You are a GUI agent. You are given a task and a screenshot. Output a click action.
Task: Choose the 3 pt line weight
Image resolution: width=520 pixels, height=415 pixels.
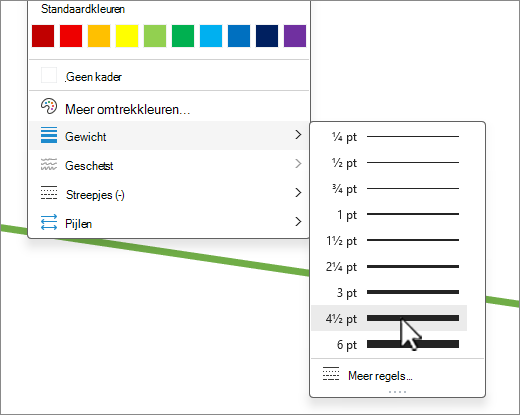click(x=389, y=292)
